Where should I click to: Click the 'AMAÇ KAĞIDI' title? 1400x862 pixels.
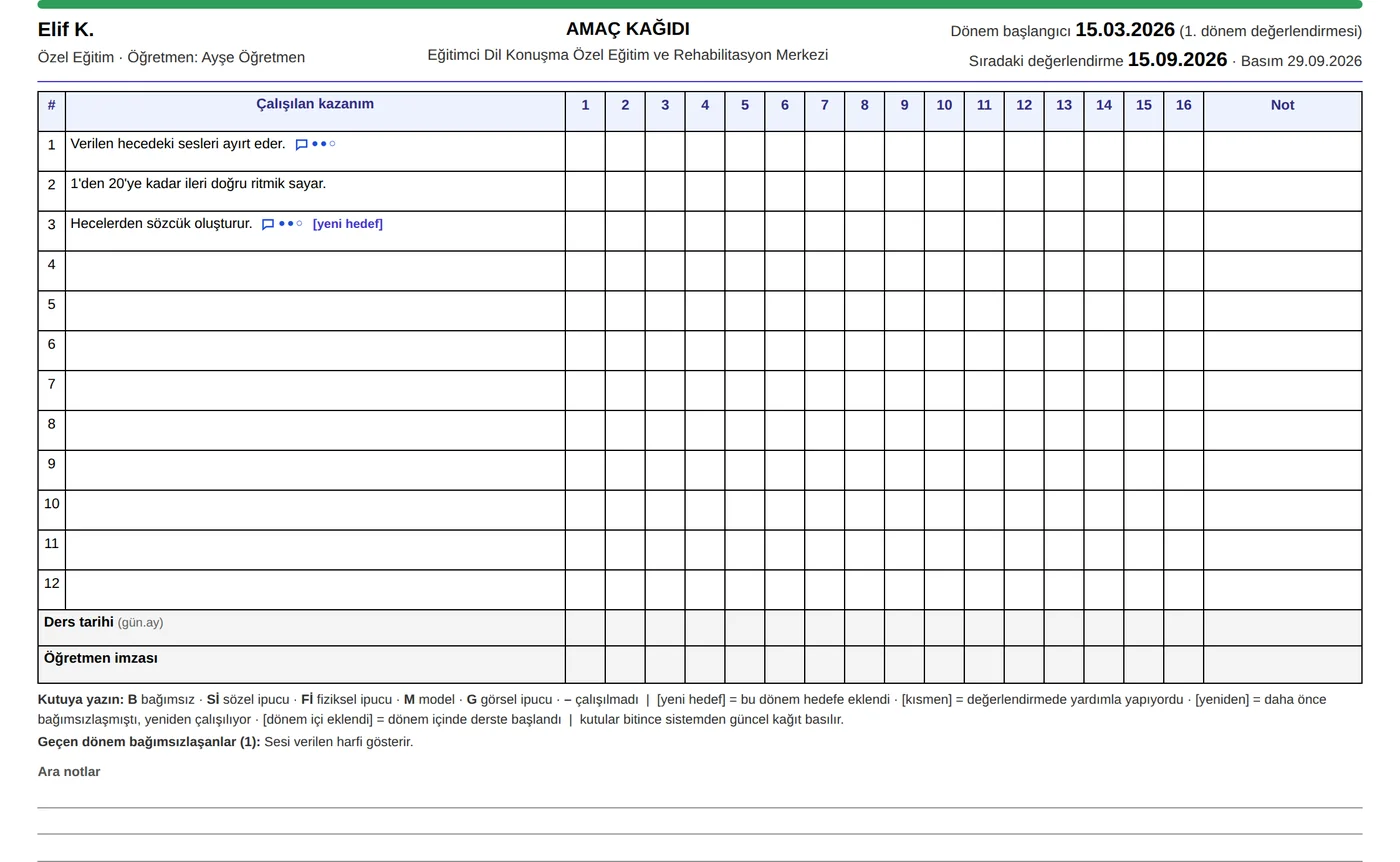(628, 29)
